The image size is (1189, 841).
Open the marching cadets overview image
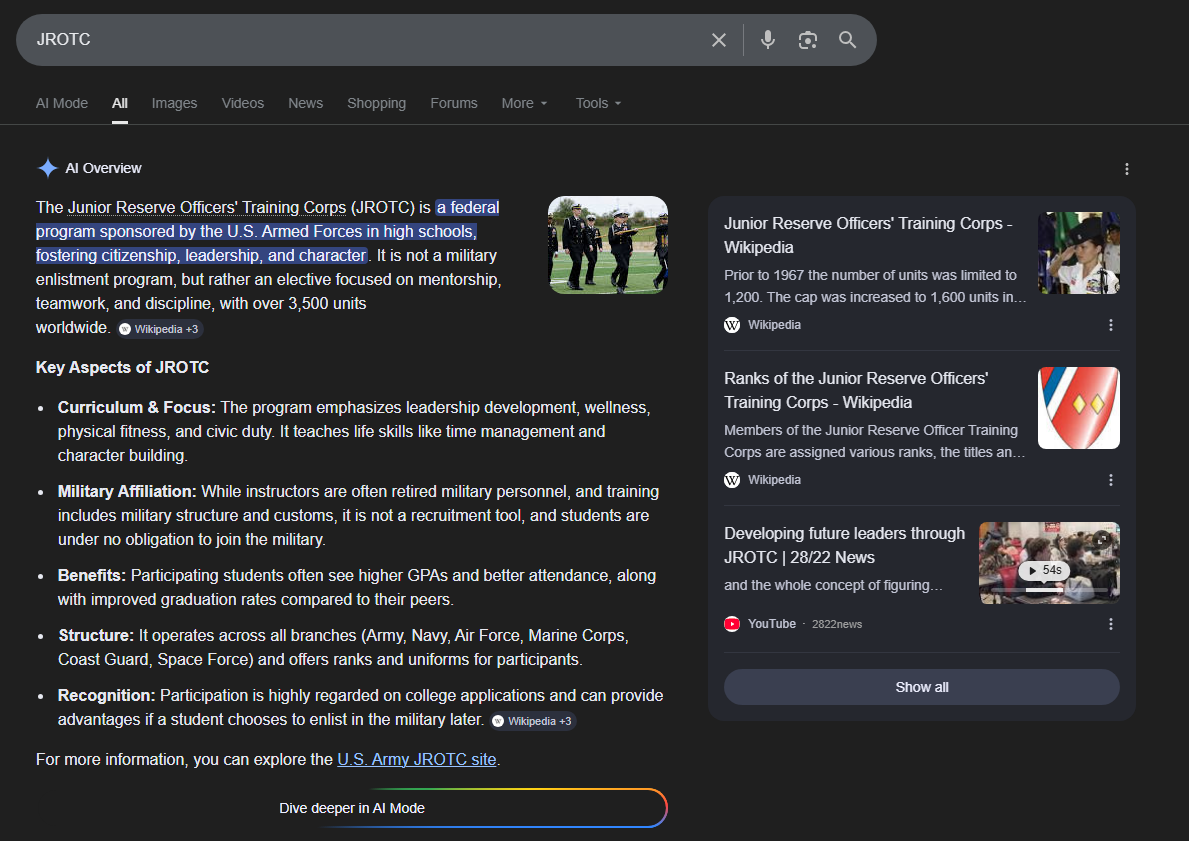coord(608,245)
